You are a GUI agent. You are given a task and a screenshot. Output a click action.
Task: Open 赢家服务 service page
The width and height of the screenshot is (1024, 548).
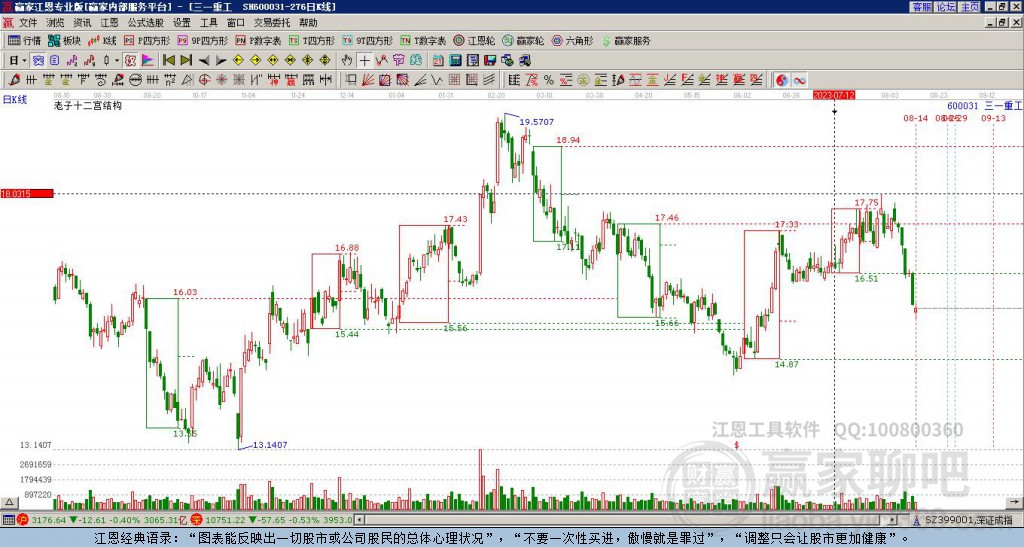tap(626, 40)
